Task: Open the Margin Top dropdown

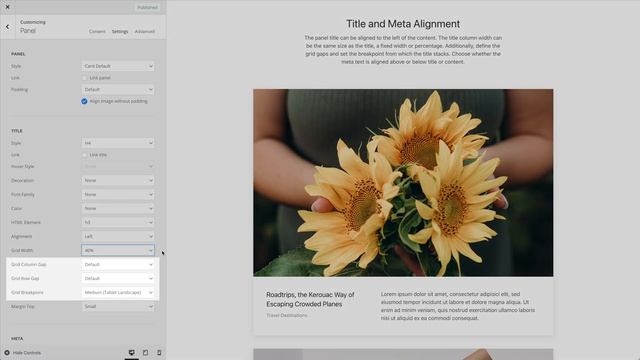Action: tap(118, 307)
